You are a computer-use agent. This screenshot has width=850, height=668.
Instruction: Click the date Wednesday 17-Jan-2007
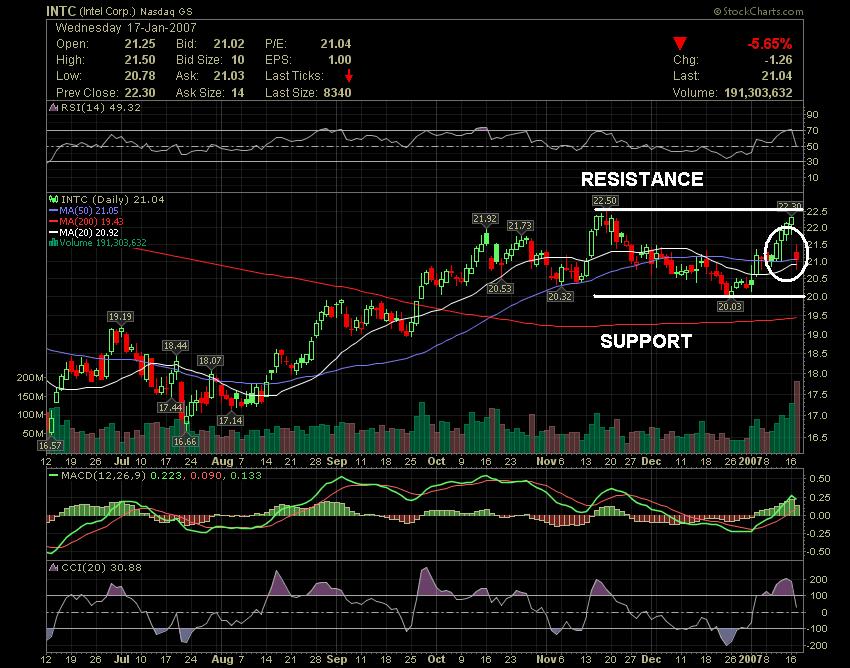click(126, 28)
